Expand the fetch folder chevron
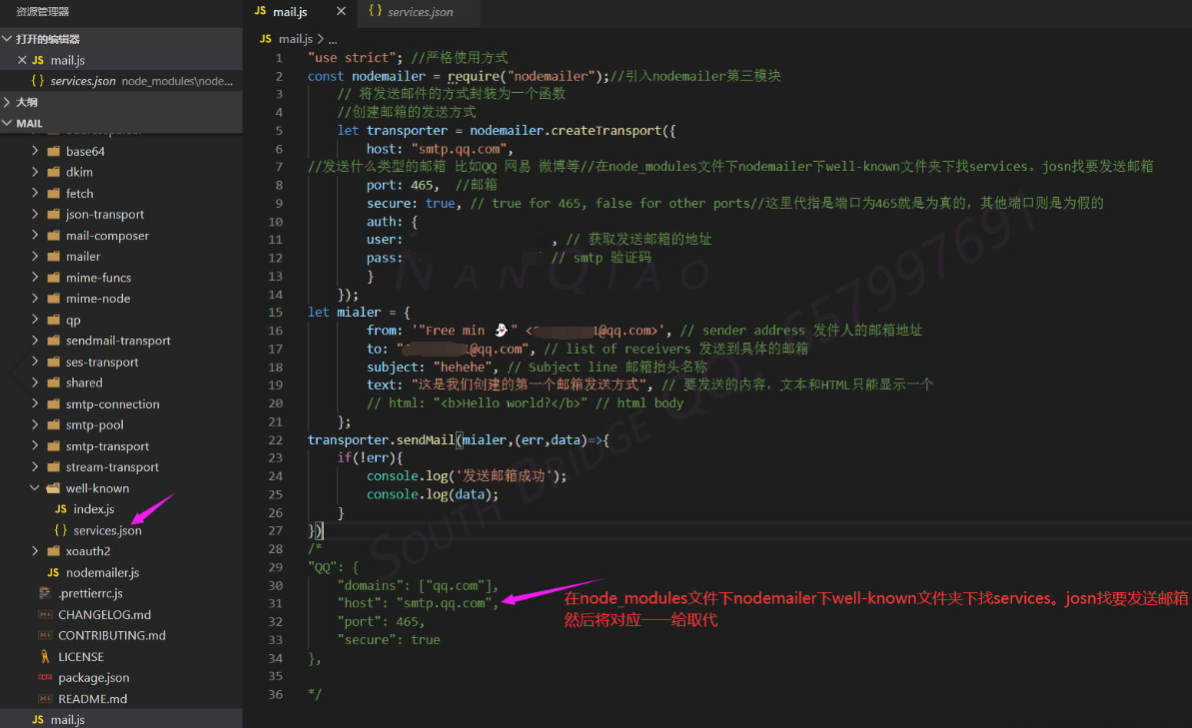The image size is (1192, 728). coord(35,193)
